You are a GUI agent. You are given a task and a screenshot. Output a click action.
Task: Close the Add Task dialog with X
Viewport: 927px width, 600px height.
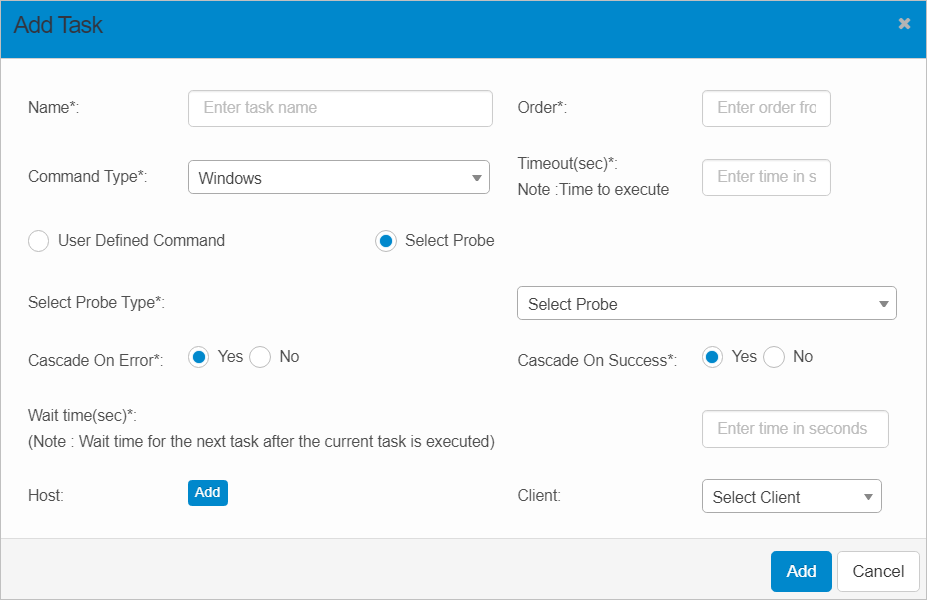(x=904, y=24)
